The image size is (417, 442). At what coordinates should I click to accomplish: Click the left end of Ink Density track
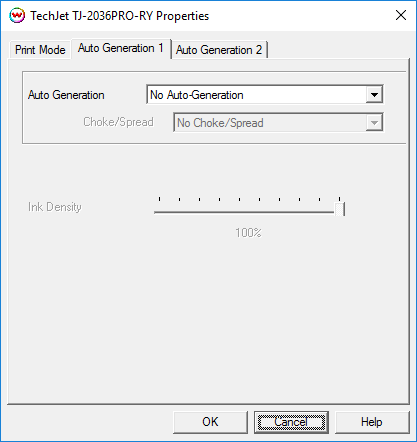click(157, 212)
